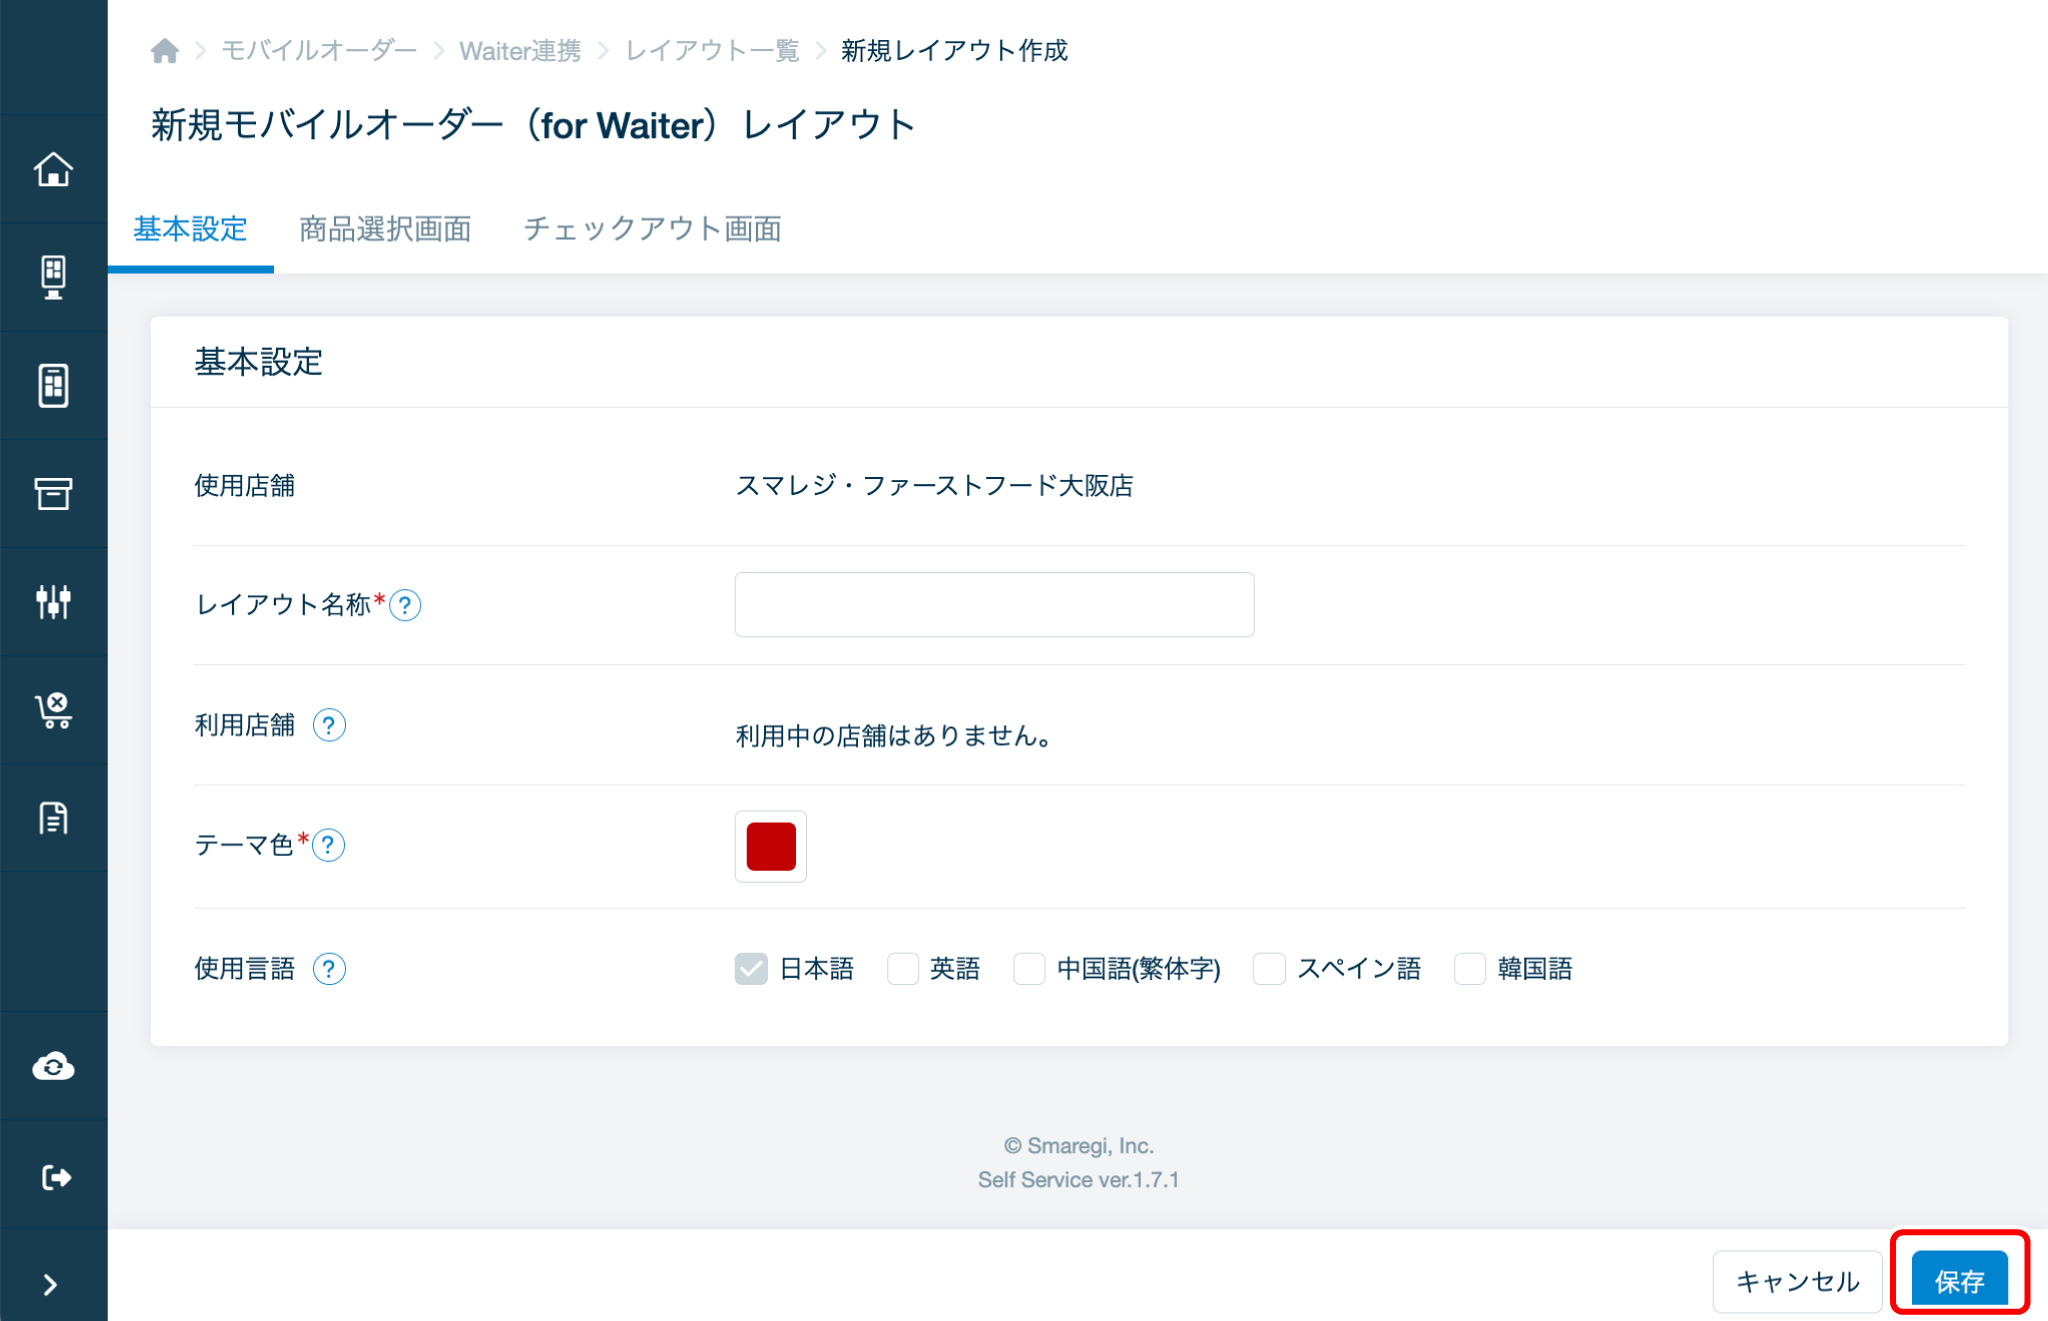The image size is (2048, 1321).
Task: Show help tooltip for 使用言語
Action: pyautogui.click(x=329, y=968)
